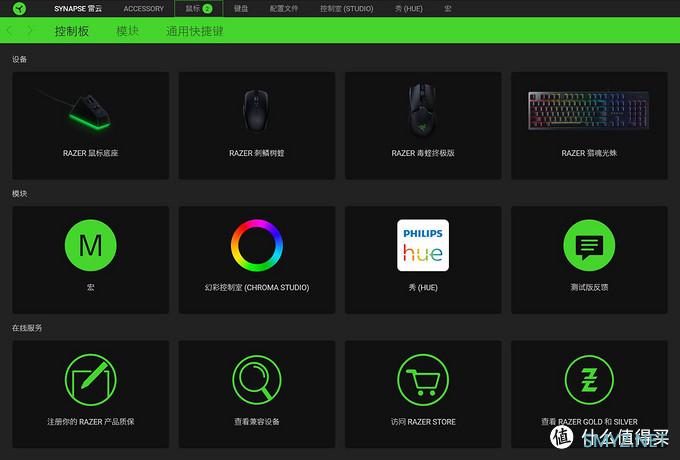
Task: Click the 秀 (HUE) module label
Action: 423,287
